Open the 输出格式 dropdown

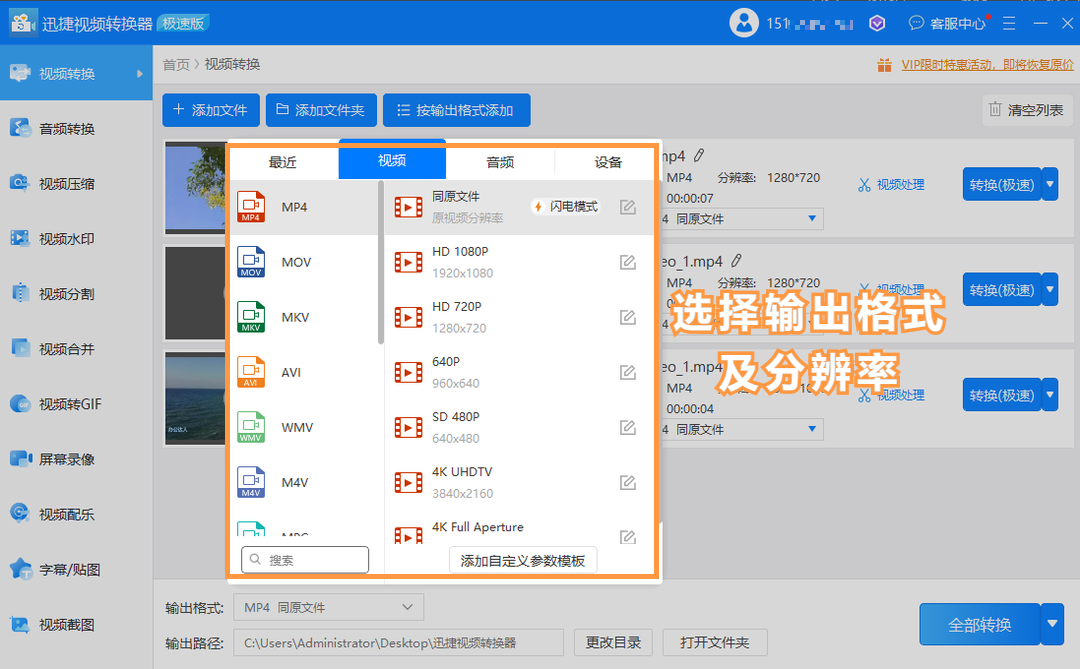[x=329, y=607]
